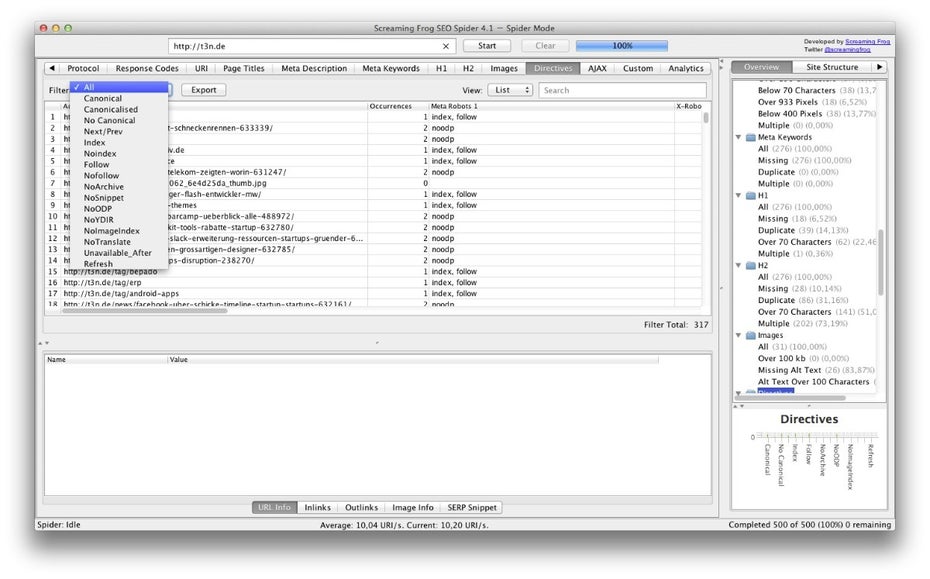Image resolution: width=930 pixels, height=579 pixels.
Task: Collapse the H2 tree section
Action: tap(738, 265)
